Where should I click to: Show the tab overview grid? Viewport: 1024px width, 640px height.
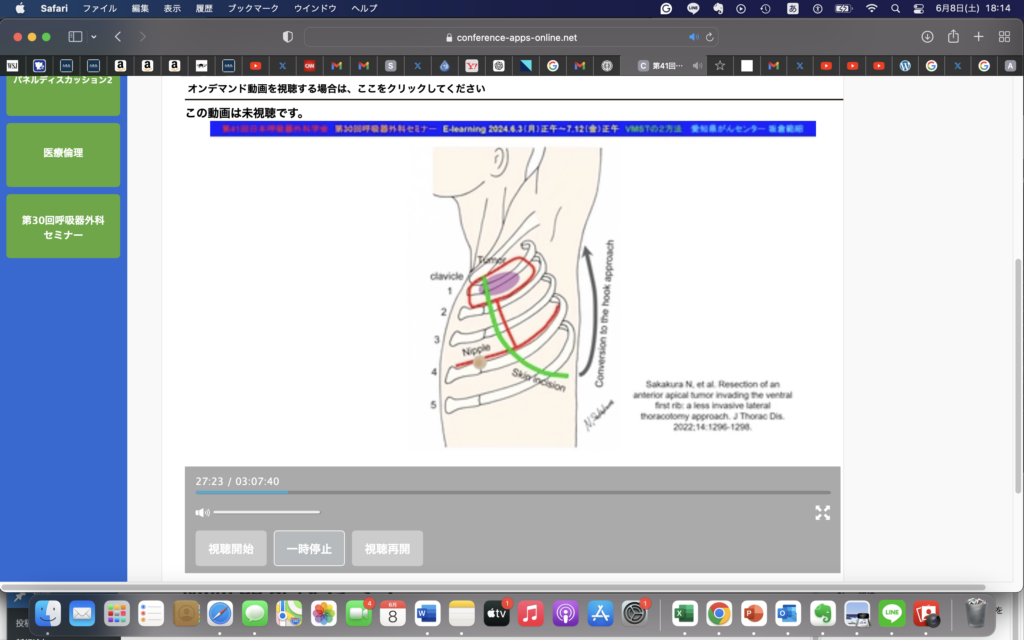coord(1004,37)
